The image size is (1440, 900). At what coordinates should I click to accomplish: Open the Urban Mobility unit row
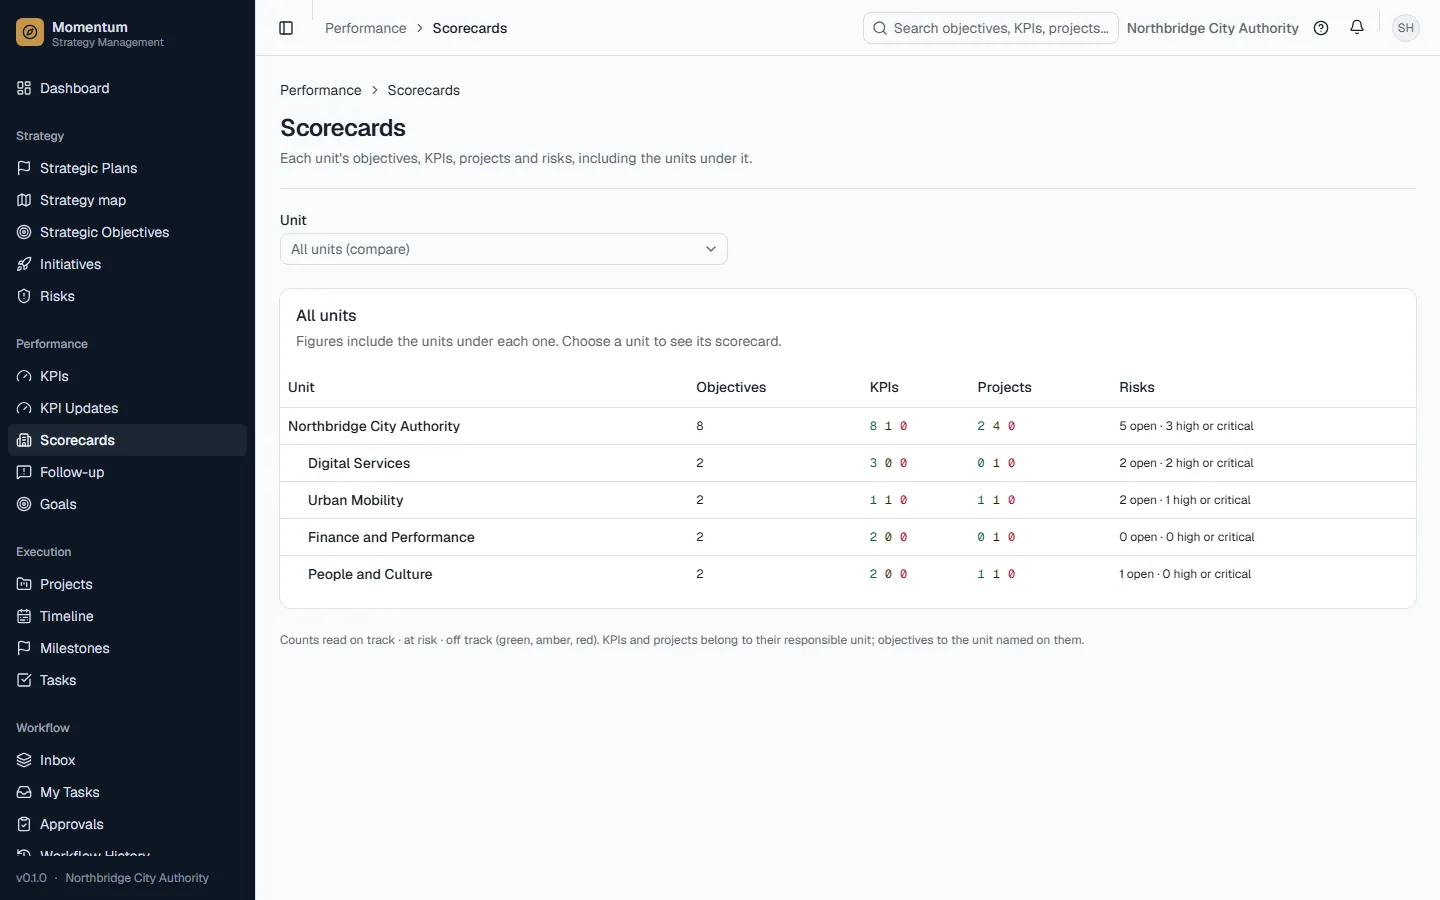[x=848, y=500]
